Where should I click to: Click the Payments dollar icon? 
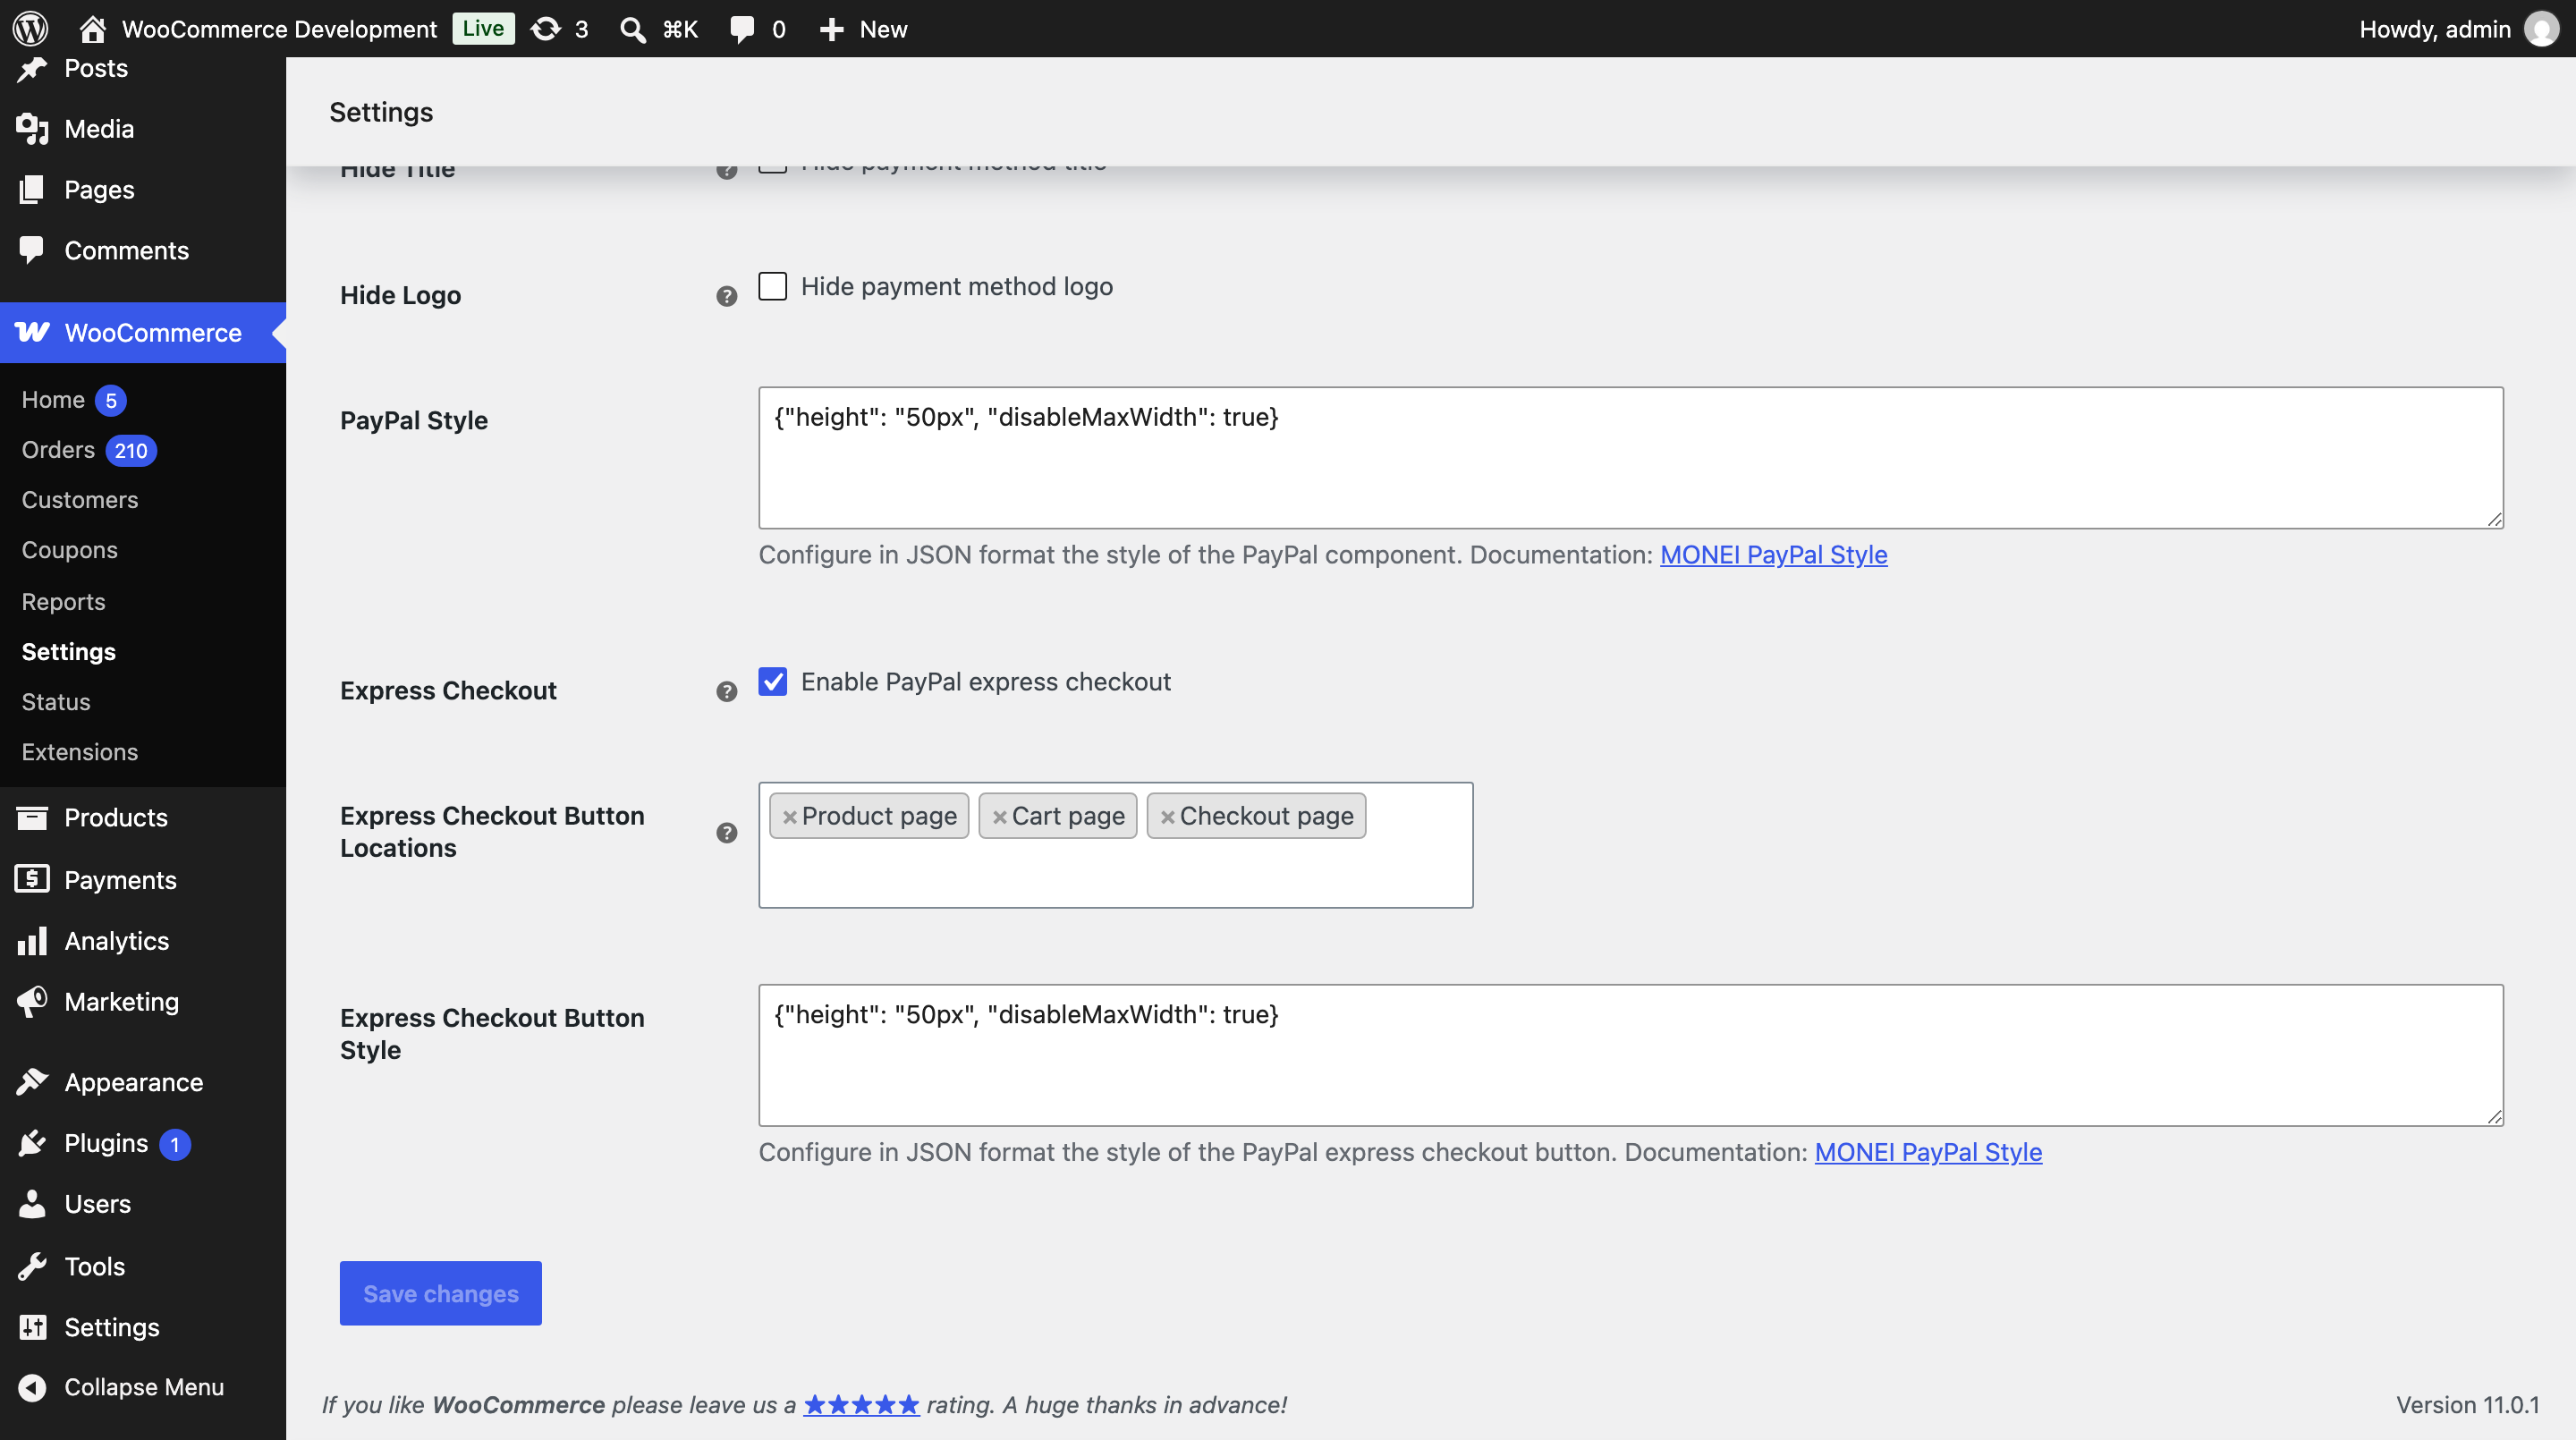point(32,879)
